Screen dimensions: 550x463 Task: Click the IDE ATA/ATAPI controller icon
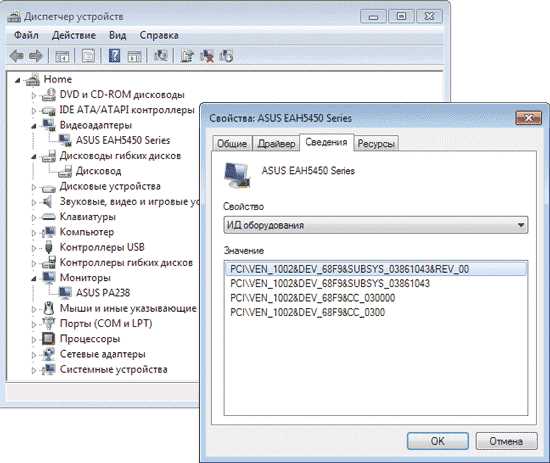pos(48,110)
